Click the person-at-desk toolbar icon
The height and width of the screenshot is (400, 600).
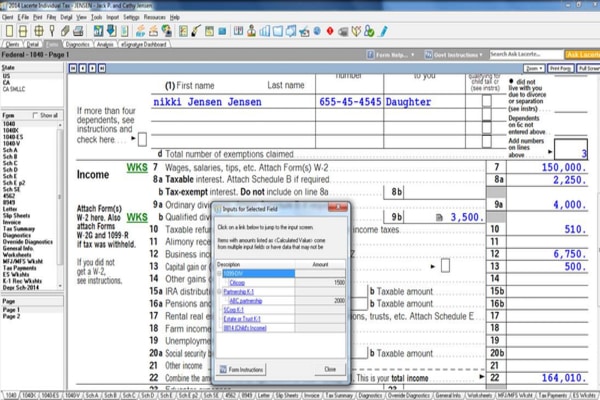pyautogui.click(x=251, y=31)
